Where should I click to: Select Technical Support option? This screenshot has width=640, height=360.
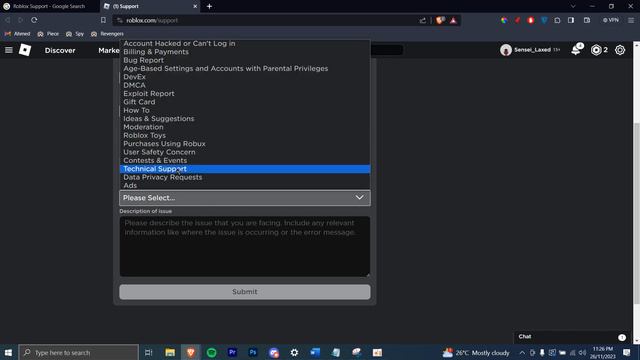[245, 169]
